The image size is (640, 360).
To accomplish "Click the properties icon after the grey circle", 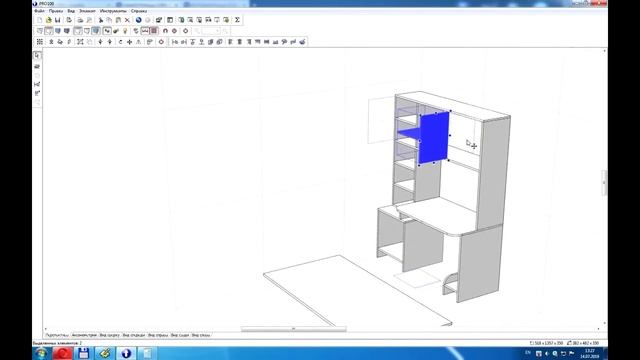I will pyautogui.click(x=159, y=20).
